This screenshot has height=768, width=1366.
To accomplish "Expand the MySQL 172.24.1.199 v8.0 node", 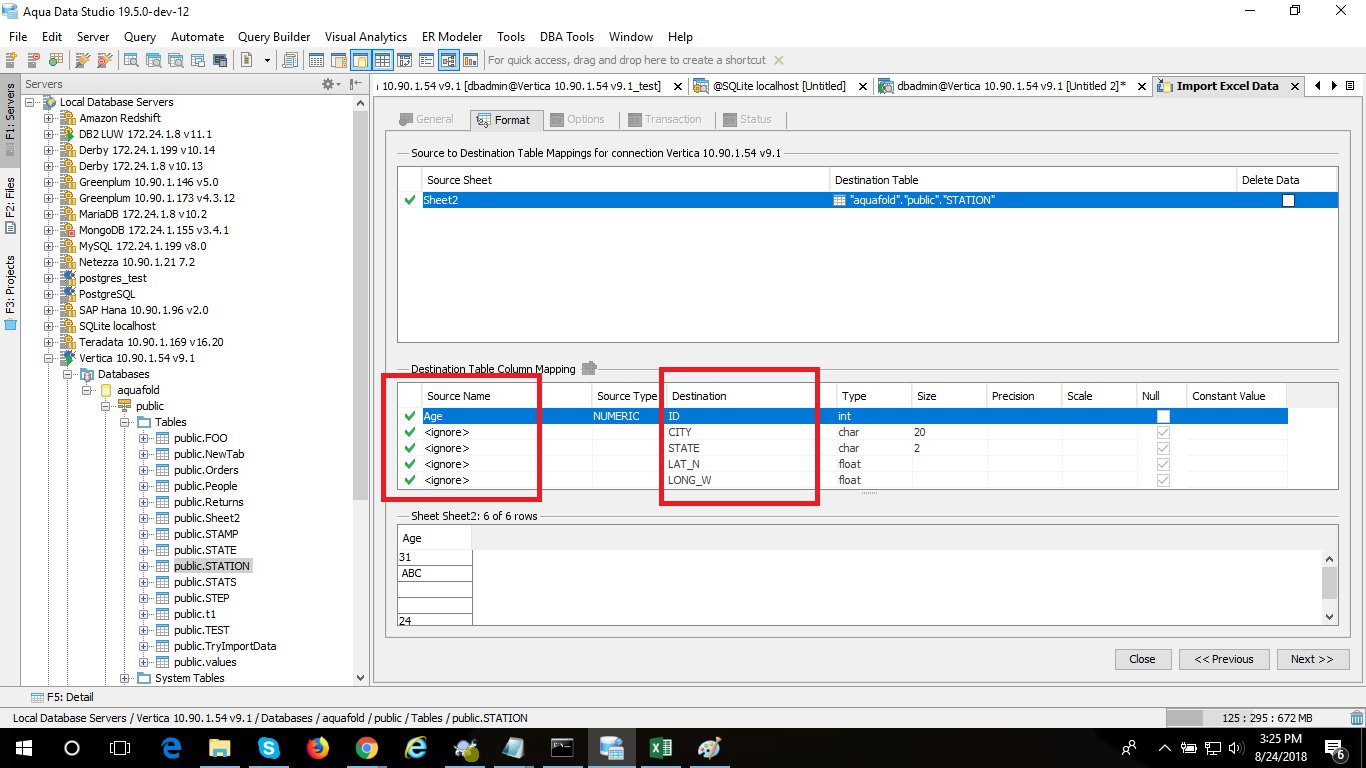I will pos(49,246).
